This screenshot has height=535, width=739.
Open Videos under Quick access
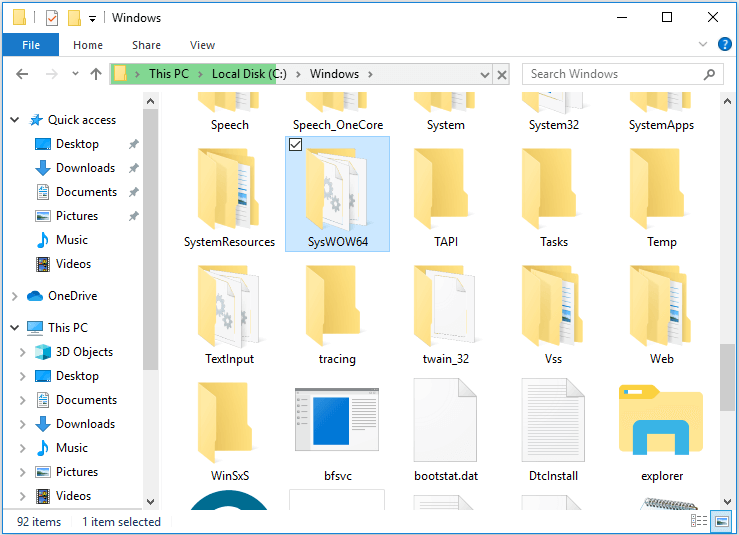coord(74,264)
